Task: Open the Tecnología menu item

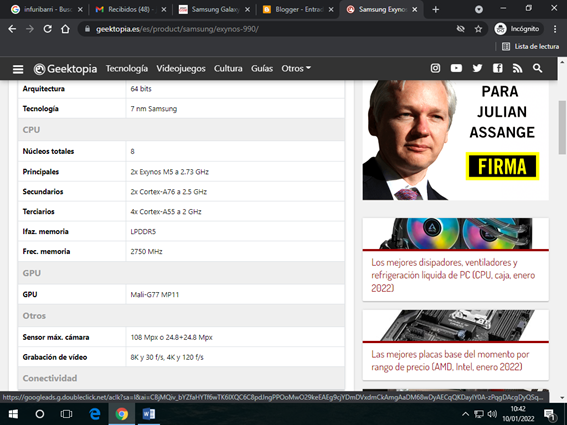Action: tap(127, 68)
